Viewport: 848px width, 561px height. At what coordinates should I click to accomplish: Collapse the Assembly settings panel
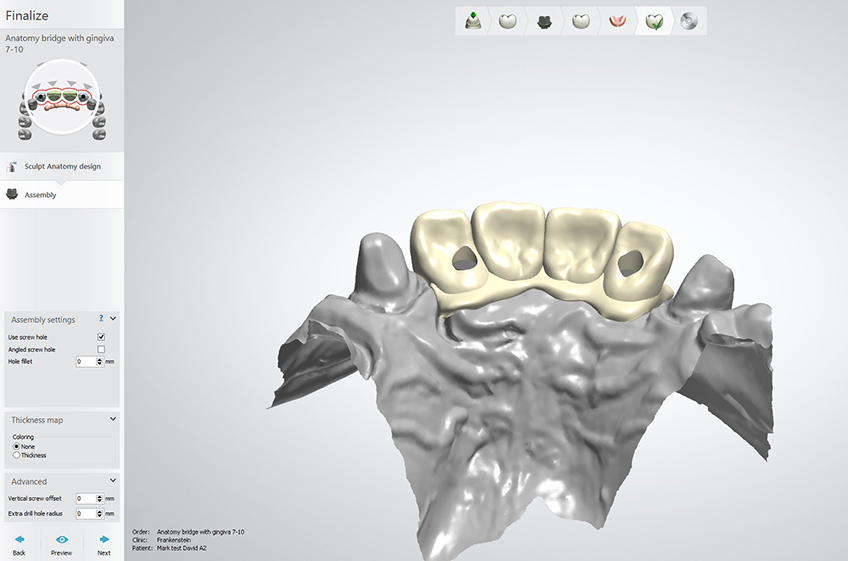coord(113,318)
